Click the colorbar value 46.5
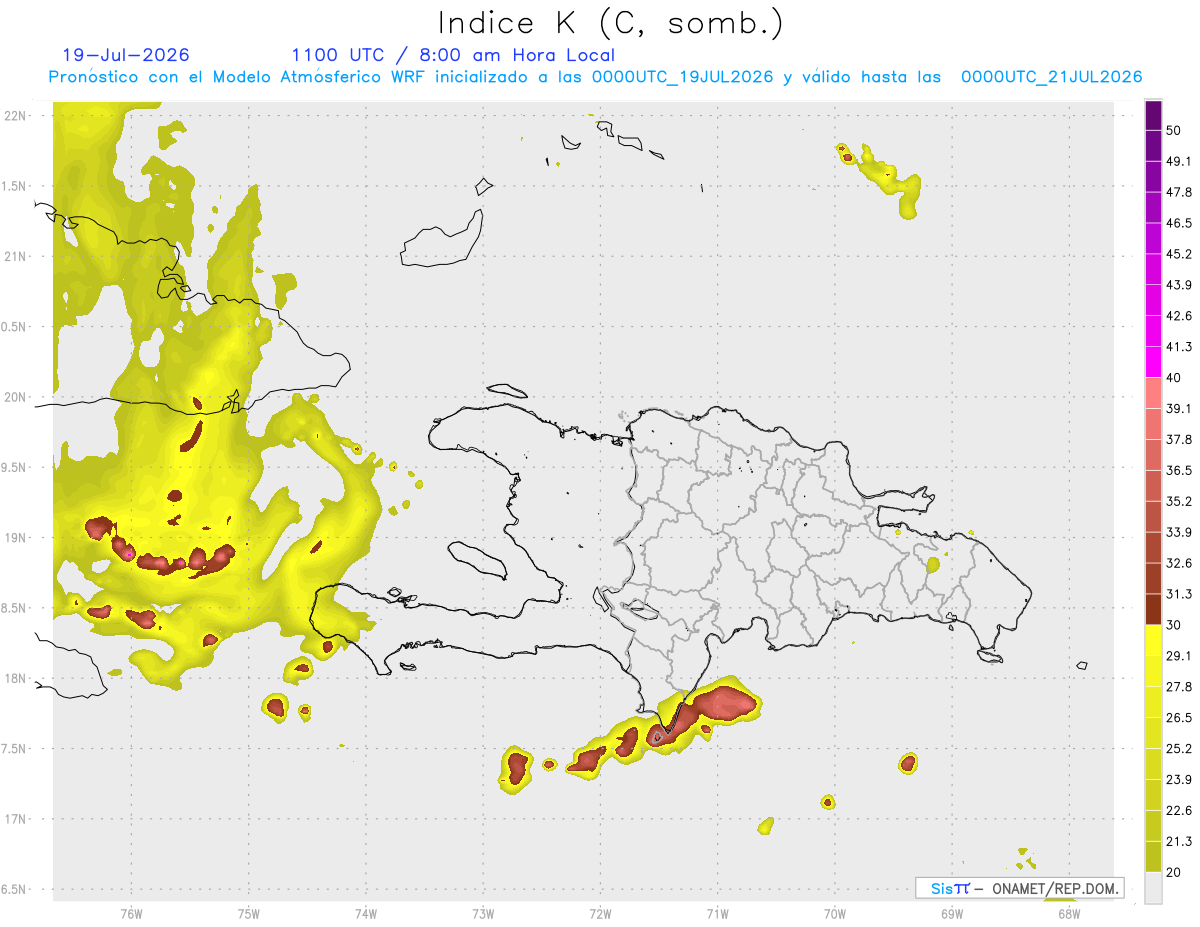Viewport: 1200px width, 927px height. 1179,223
